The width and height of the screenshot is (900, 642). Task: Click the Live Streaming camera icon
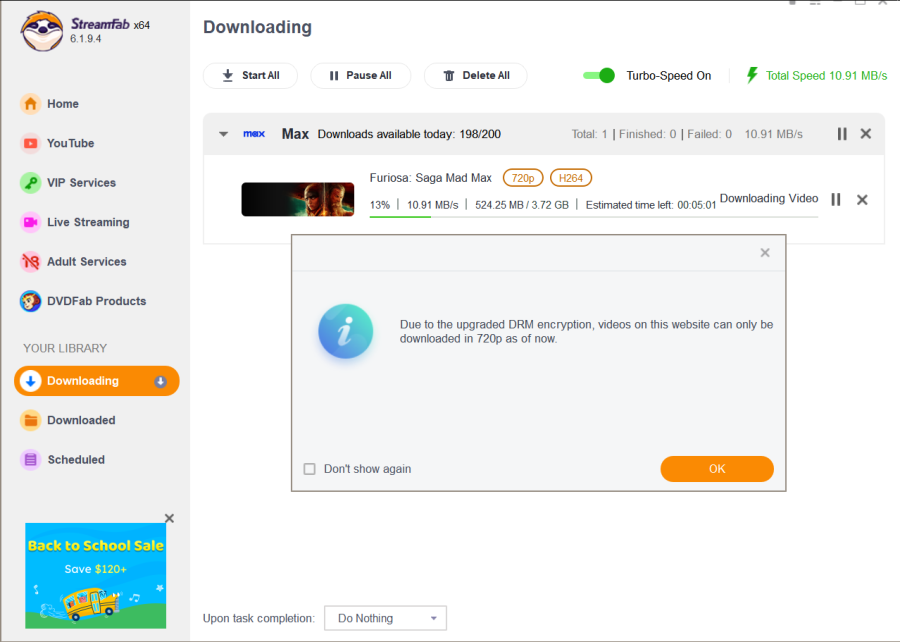point(30,222)
